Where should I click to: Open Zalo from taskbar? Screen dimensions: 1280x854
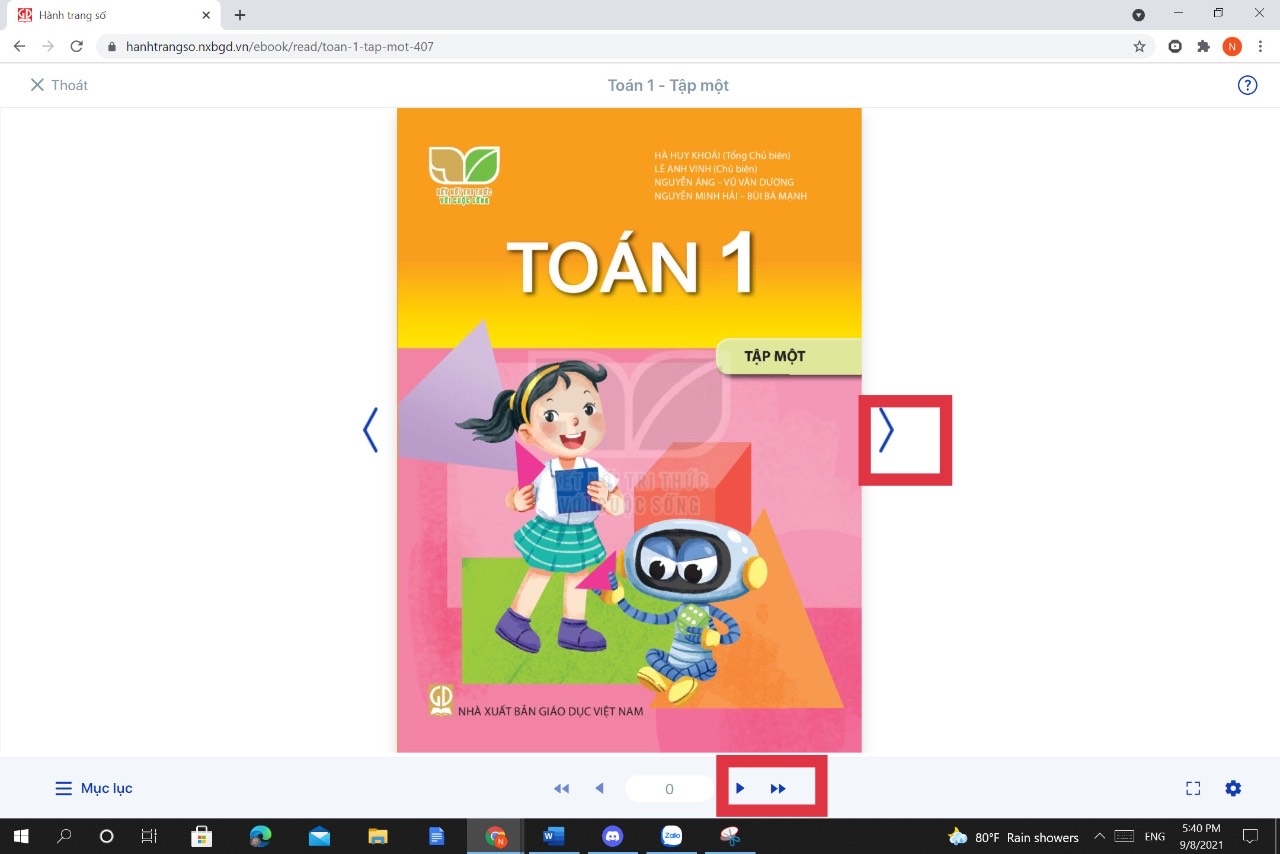(672, 836)
